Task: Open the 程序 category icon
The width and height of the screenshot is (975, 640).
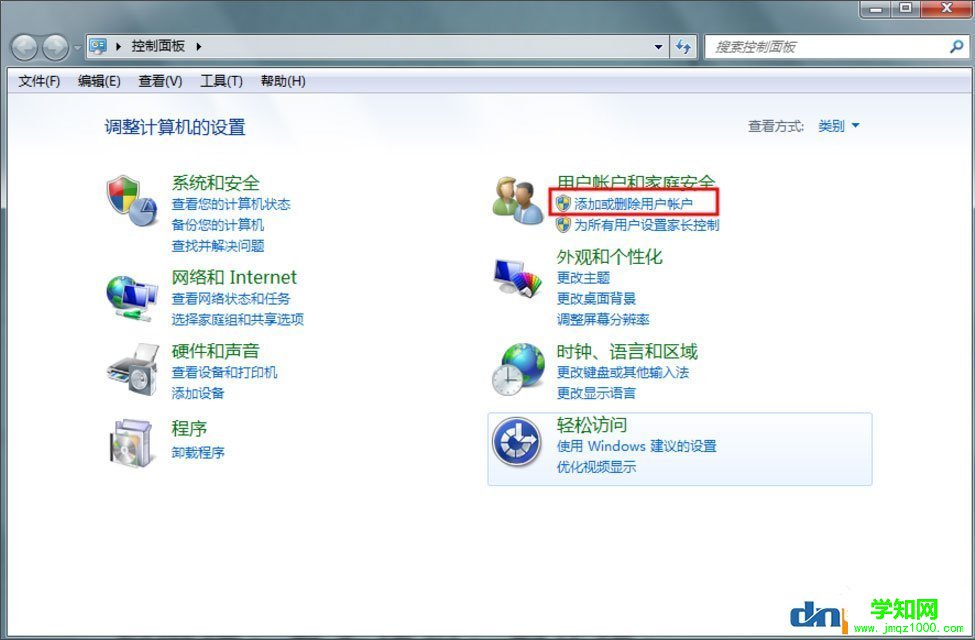Action: point(131,440)
